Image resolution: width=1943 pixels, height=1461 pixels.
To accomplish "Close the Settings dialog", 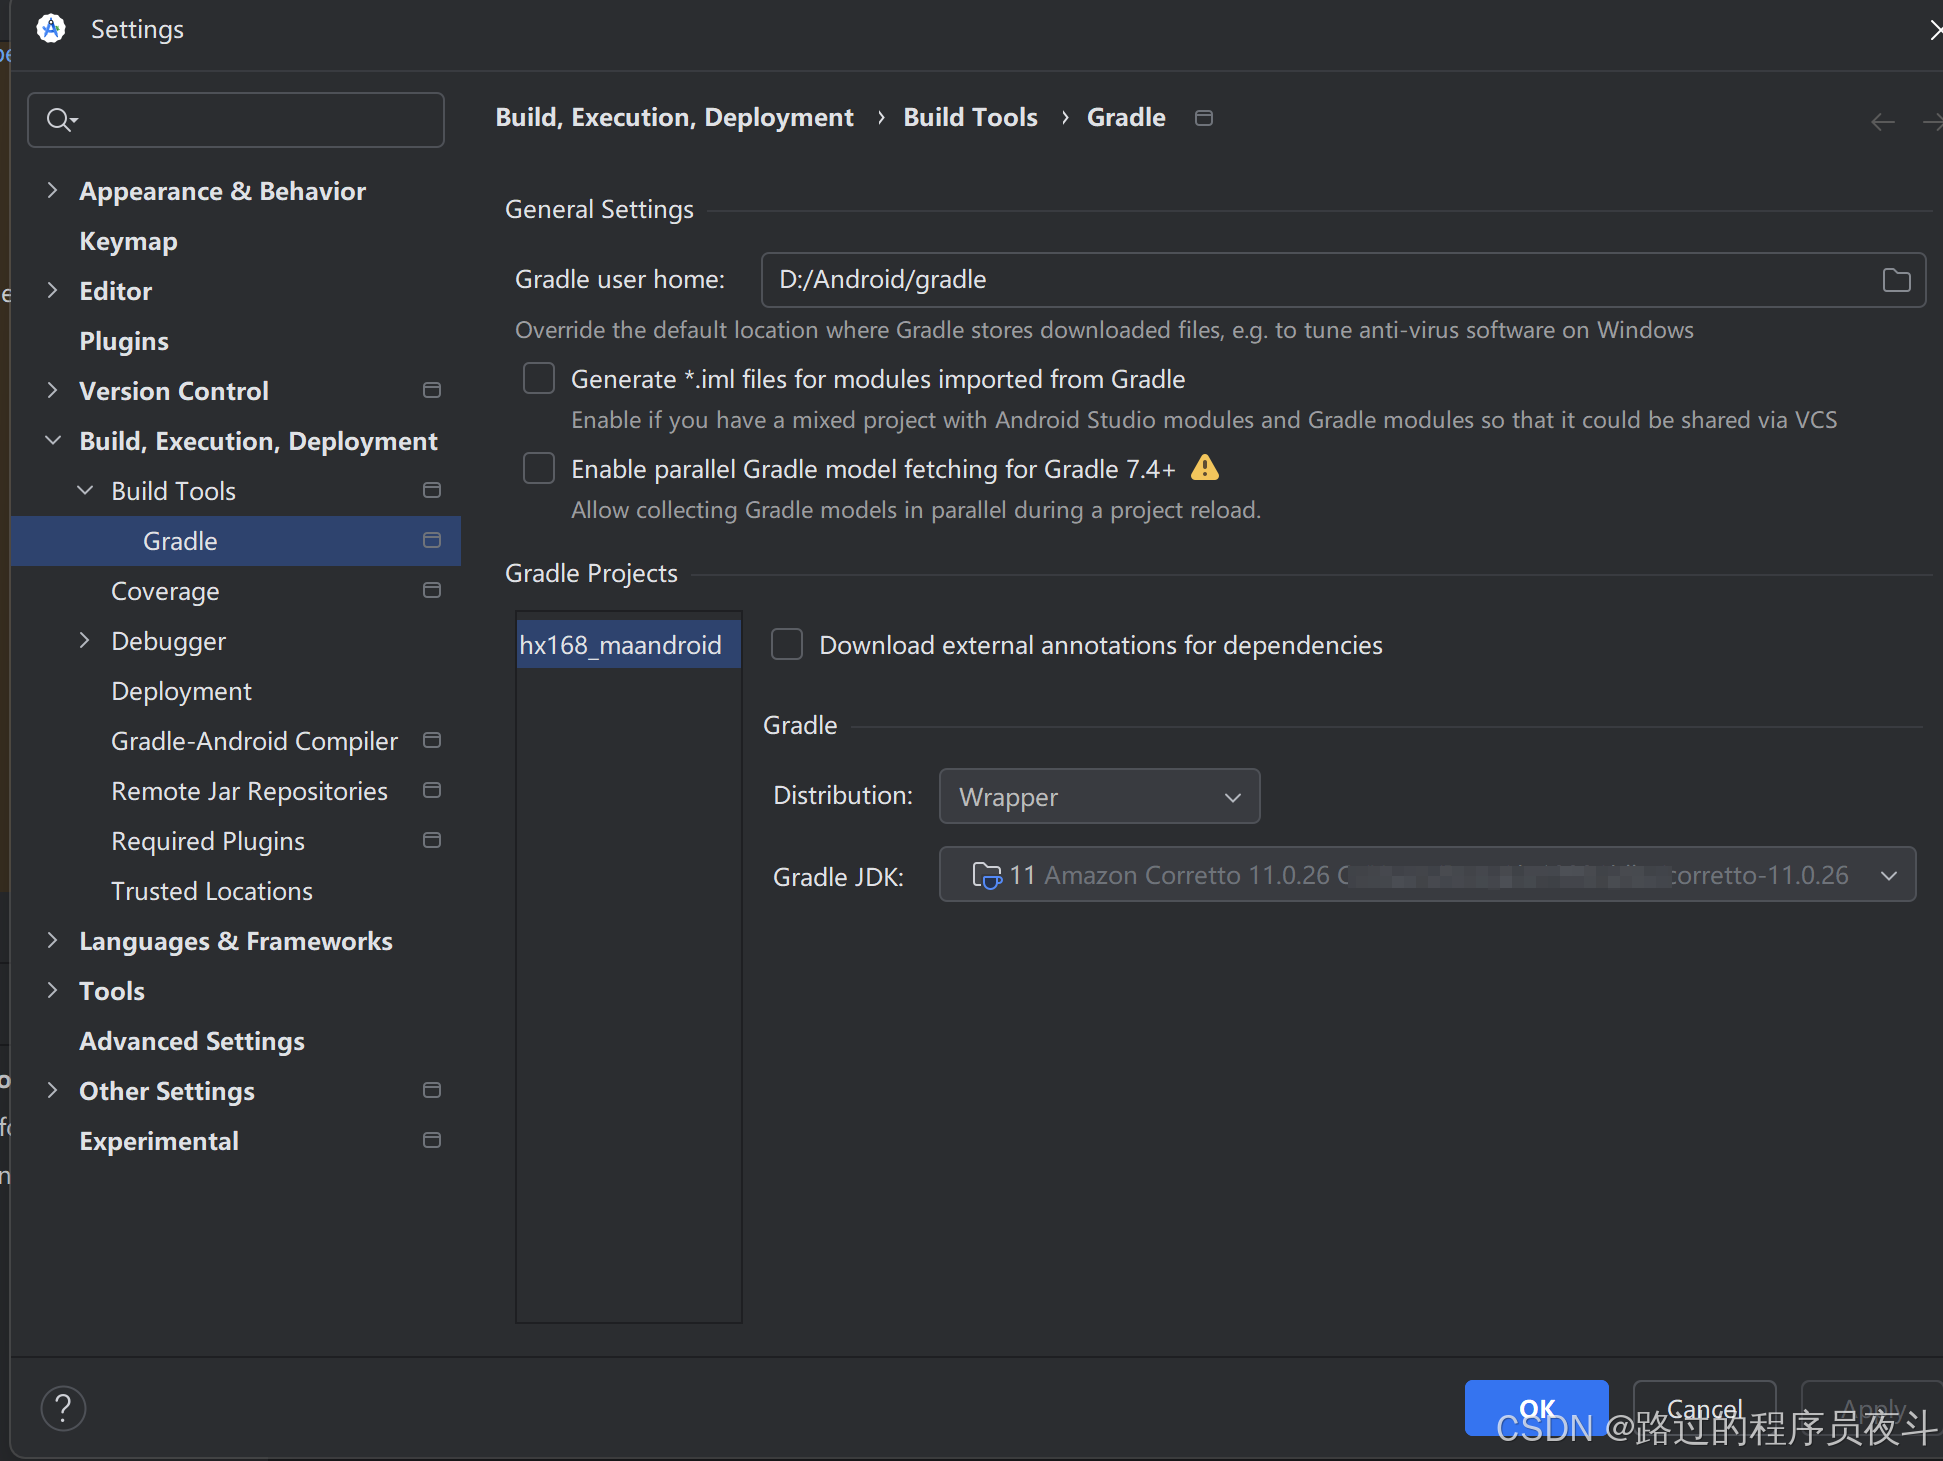I will pos(1934,30).
